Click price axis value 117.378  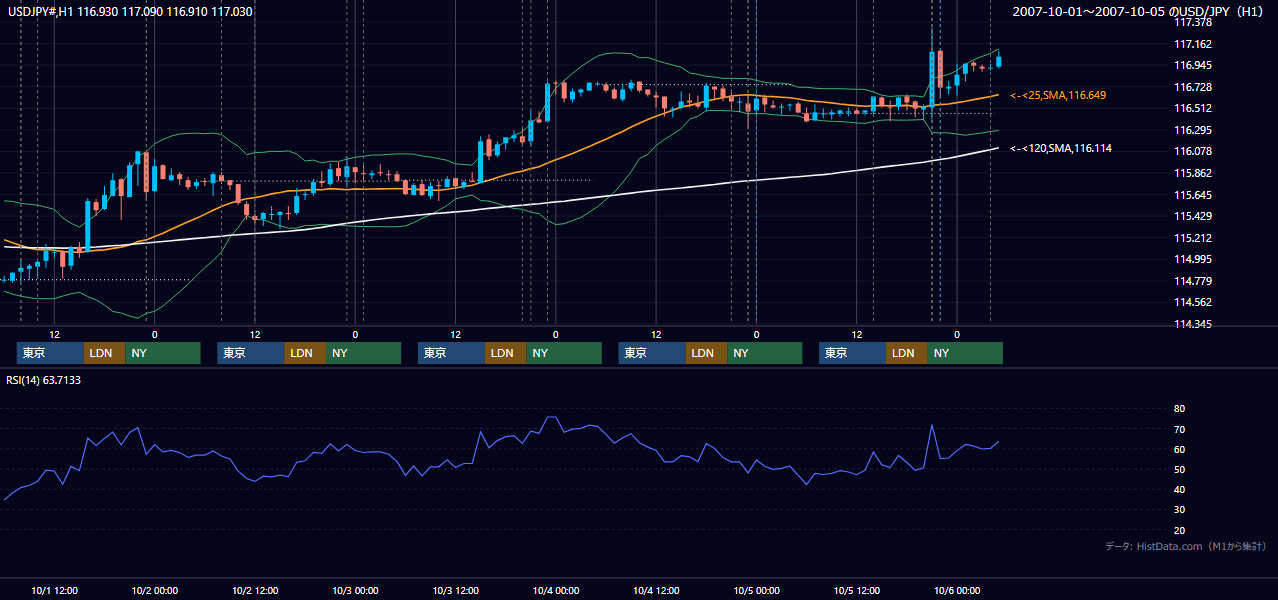1192,22
